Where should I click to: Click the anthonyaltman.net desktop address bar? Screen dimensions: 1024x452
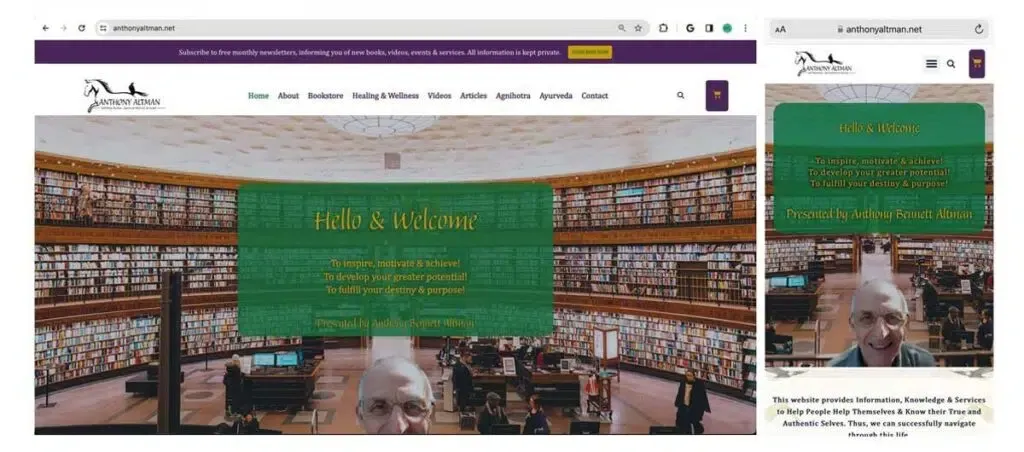tap(372, 28)
